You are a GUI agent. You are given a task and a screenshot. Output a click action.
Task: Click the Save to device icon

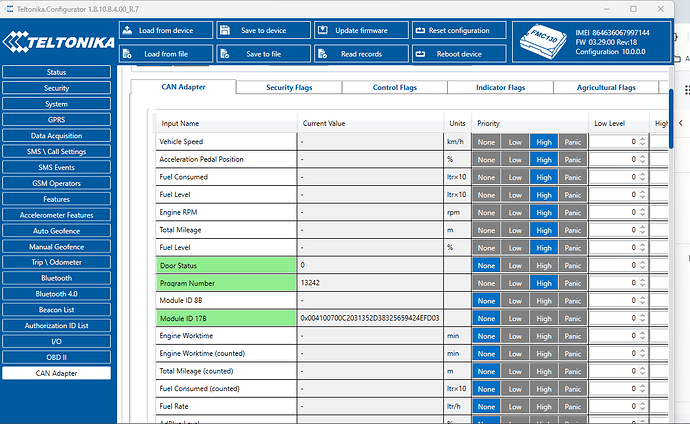[x=227, y=31]
